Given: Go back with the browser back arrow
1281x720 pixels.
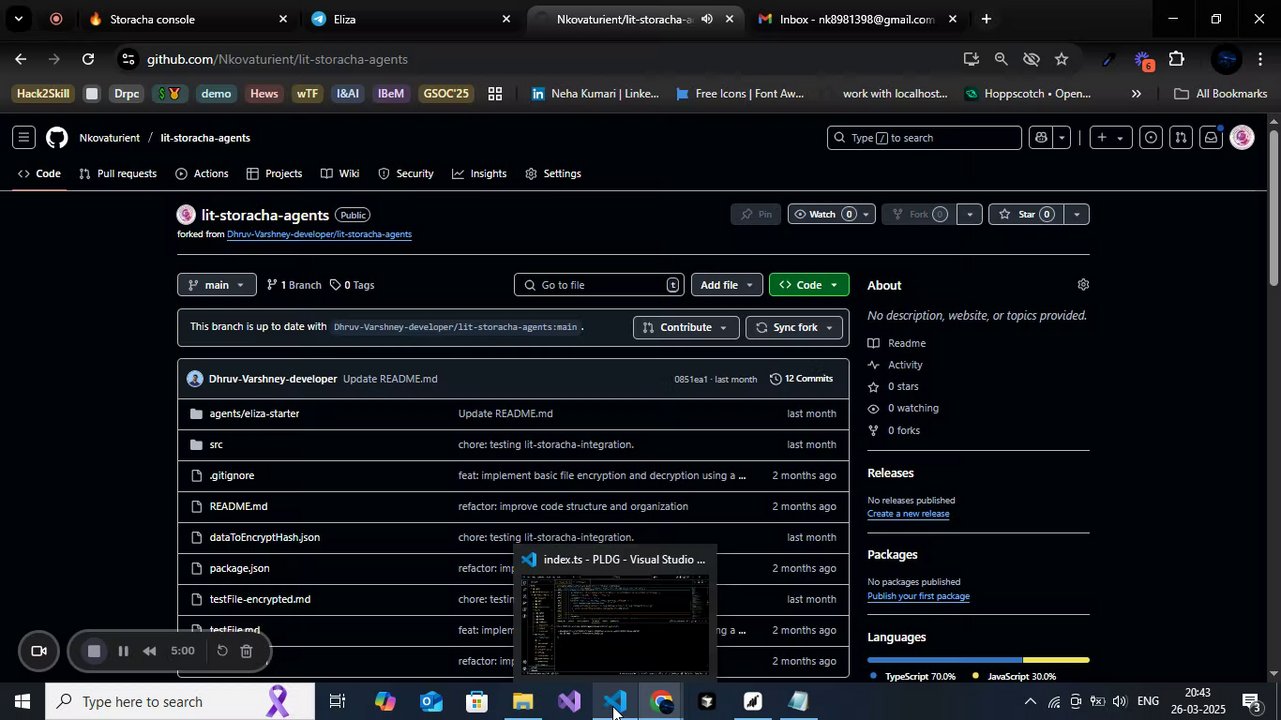Looking at the screenshot, I should tap(20, 59).
